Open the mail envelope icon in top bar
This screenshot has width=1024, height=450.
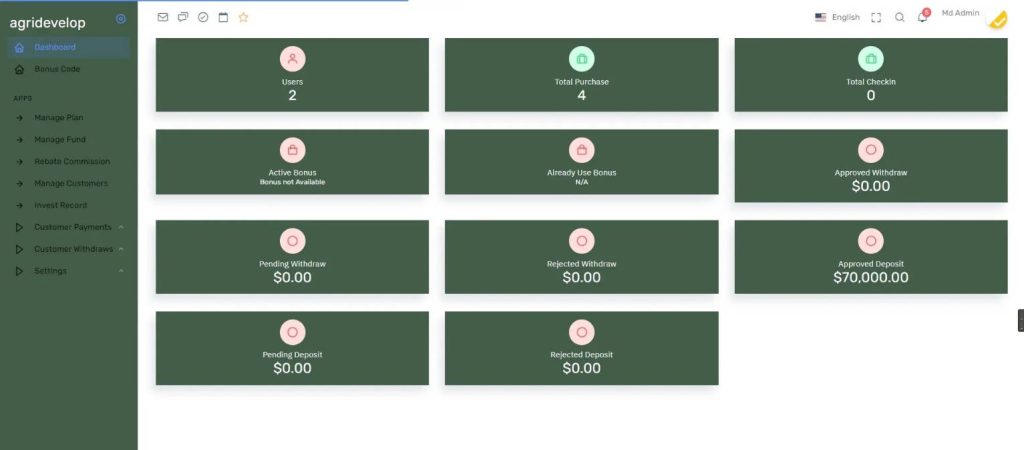click(163, 17)
